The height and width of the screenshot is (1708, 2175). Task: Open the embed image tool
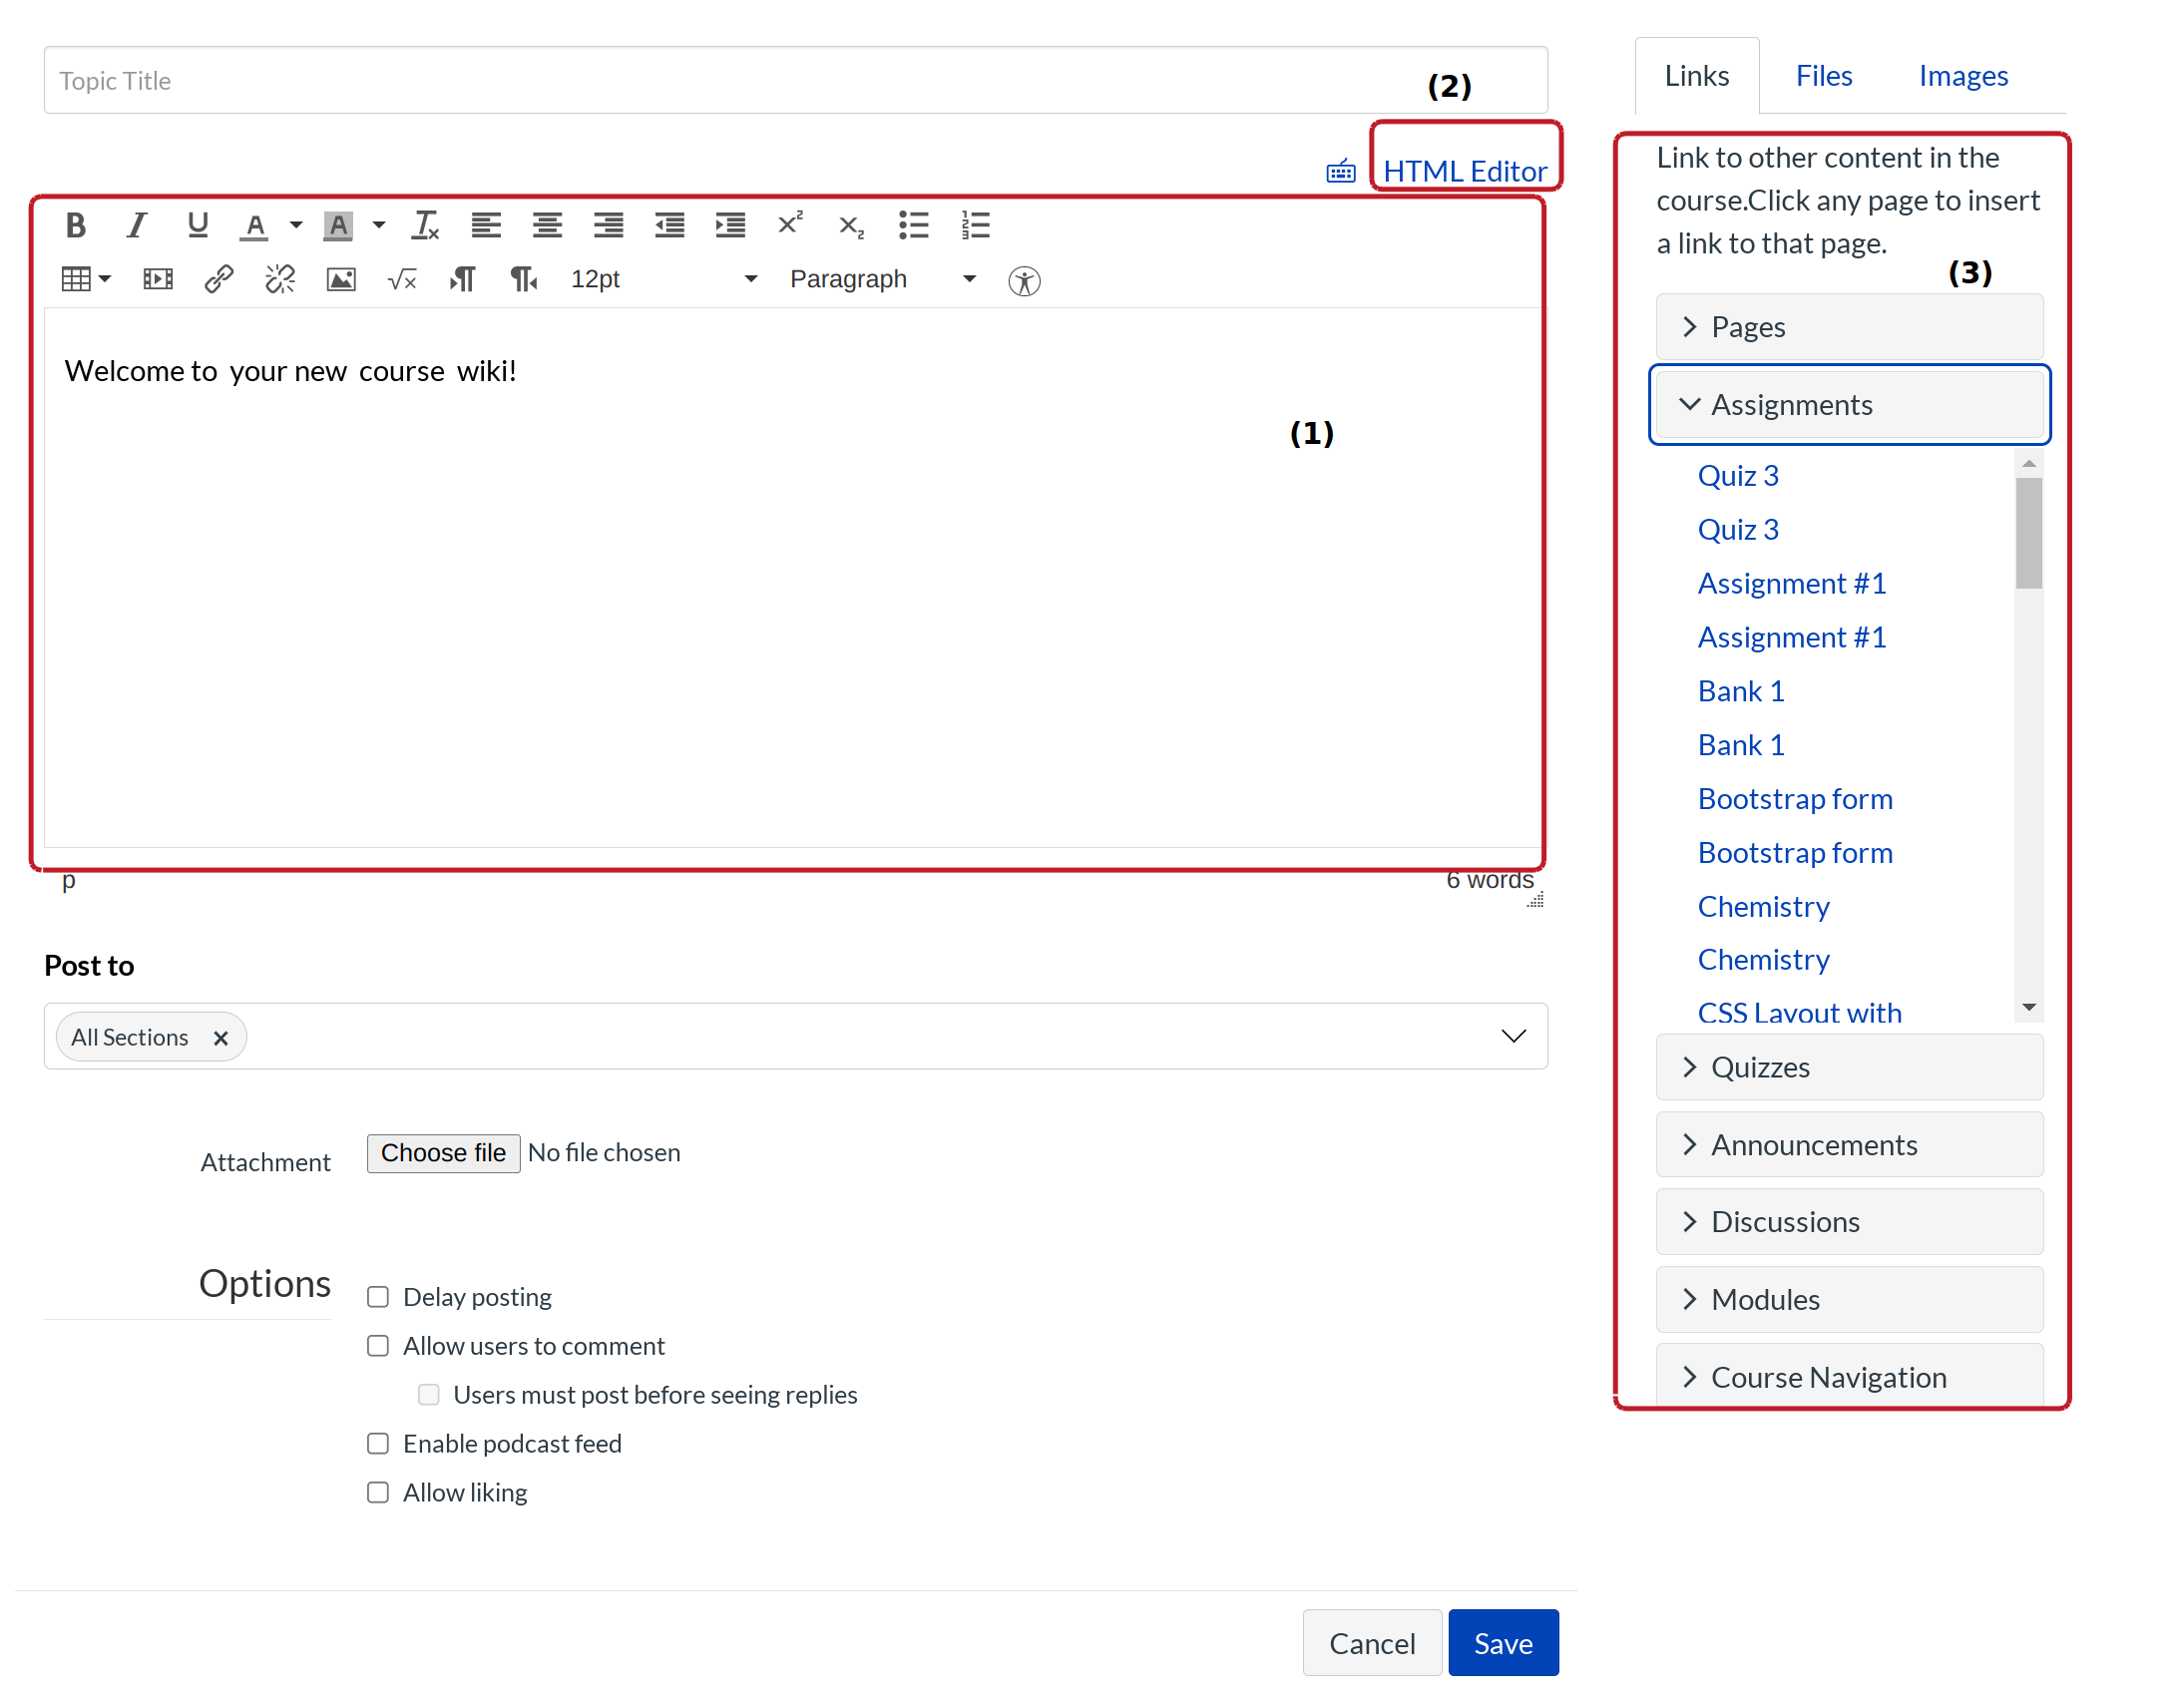[341, 279]
